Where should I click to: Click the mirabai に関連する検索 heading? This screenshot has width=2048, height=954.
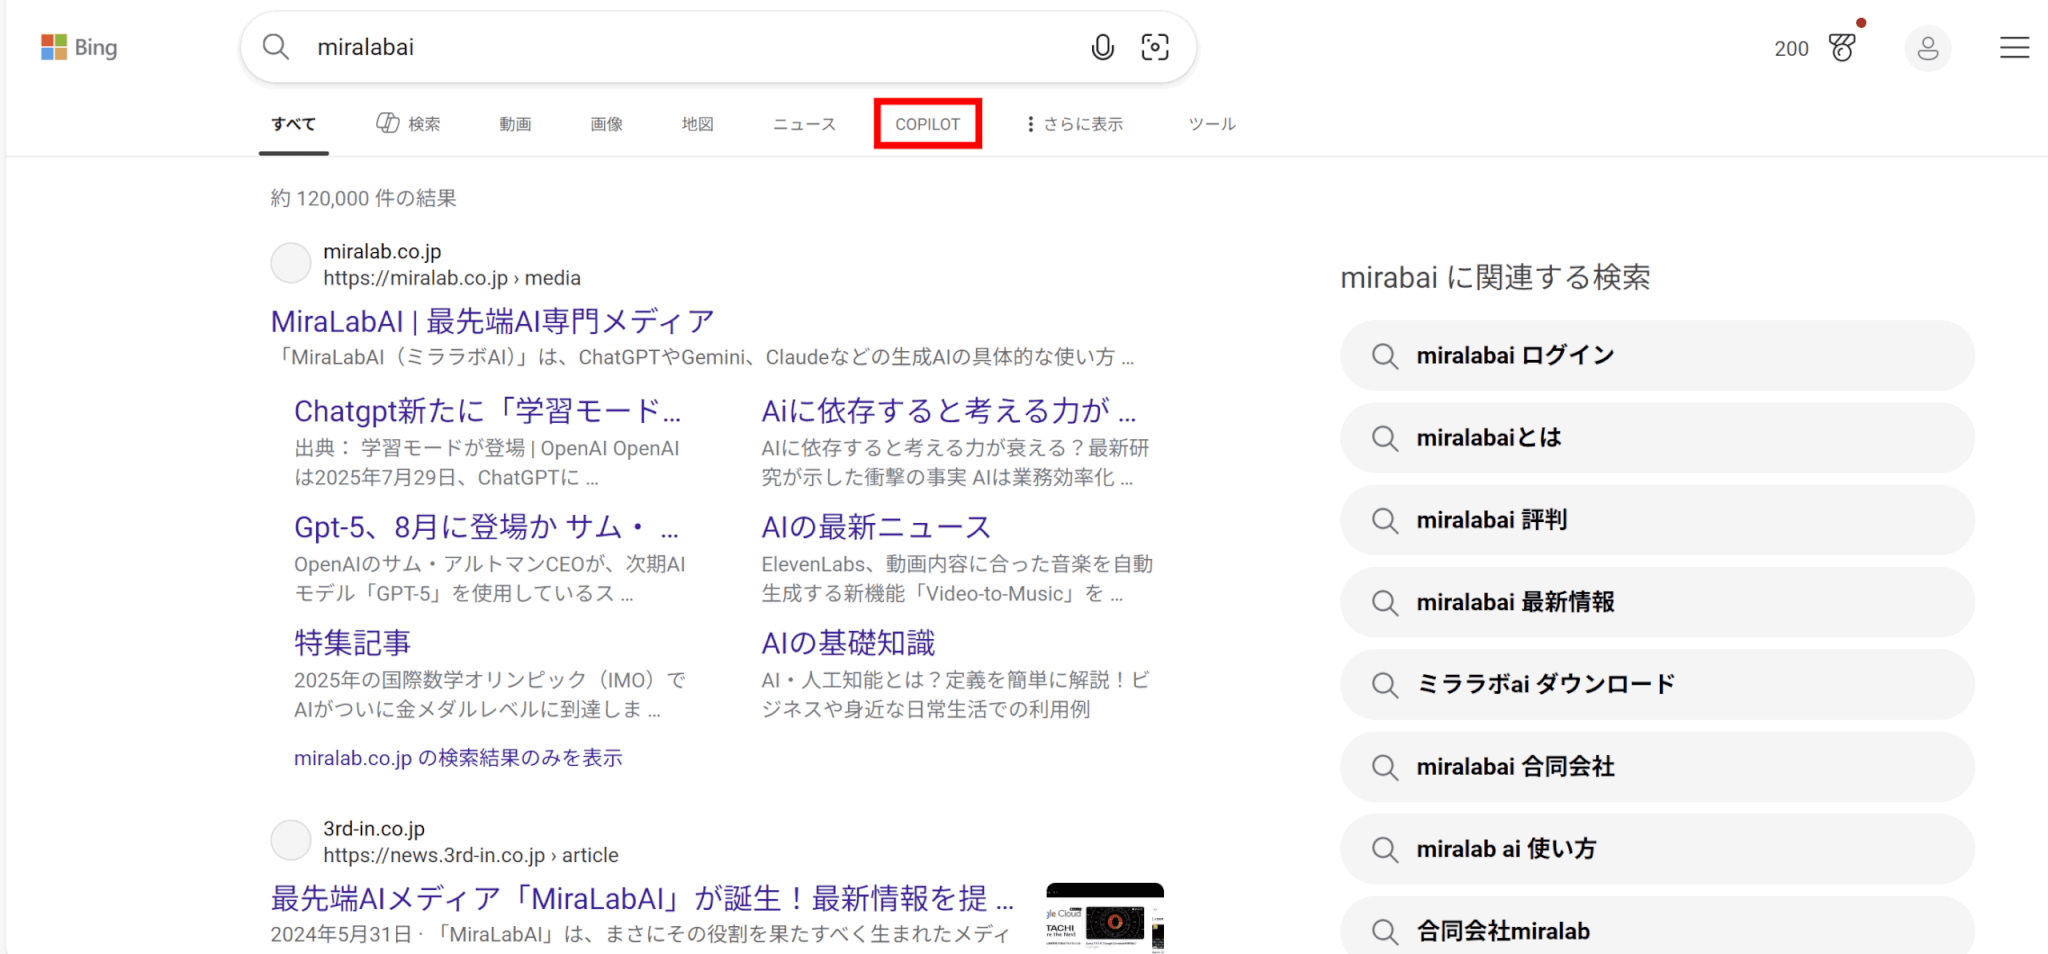[1495, 277]
